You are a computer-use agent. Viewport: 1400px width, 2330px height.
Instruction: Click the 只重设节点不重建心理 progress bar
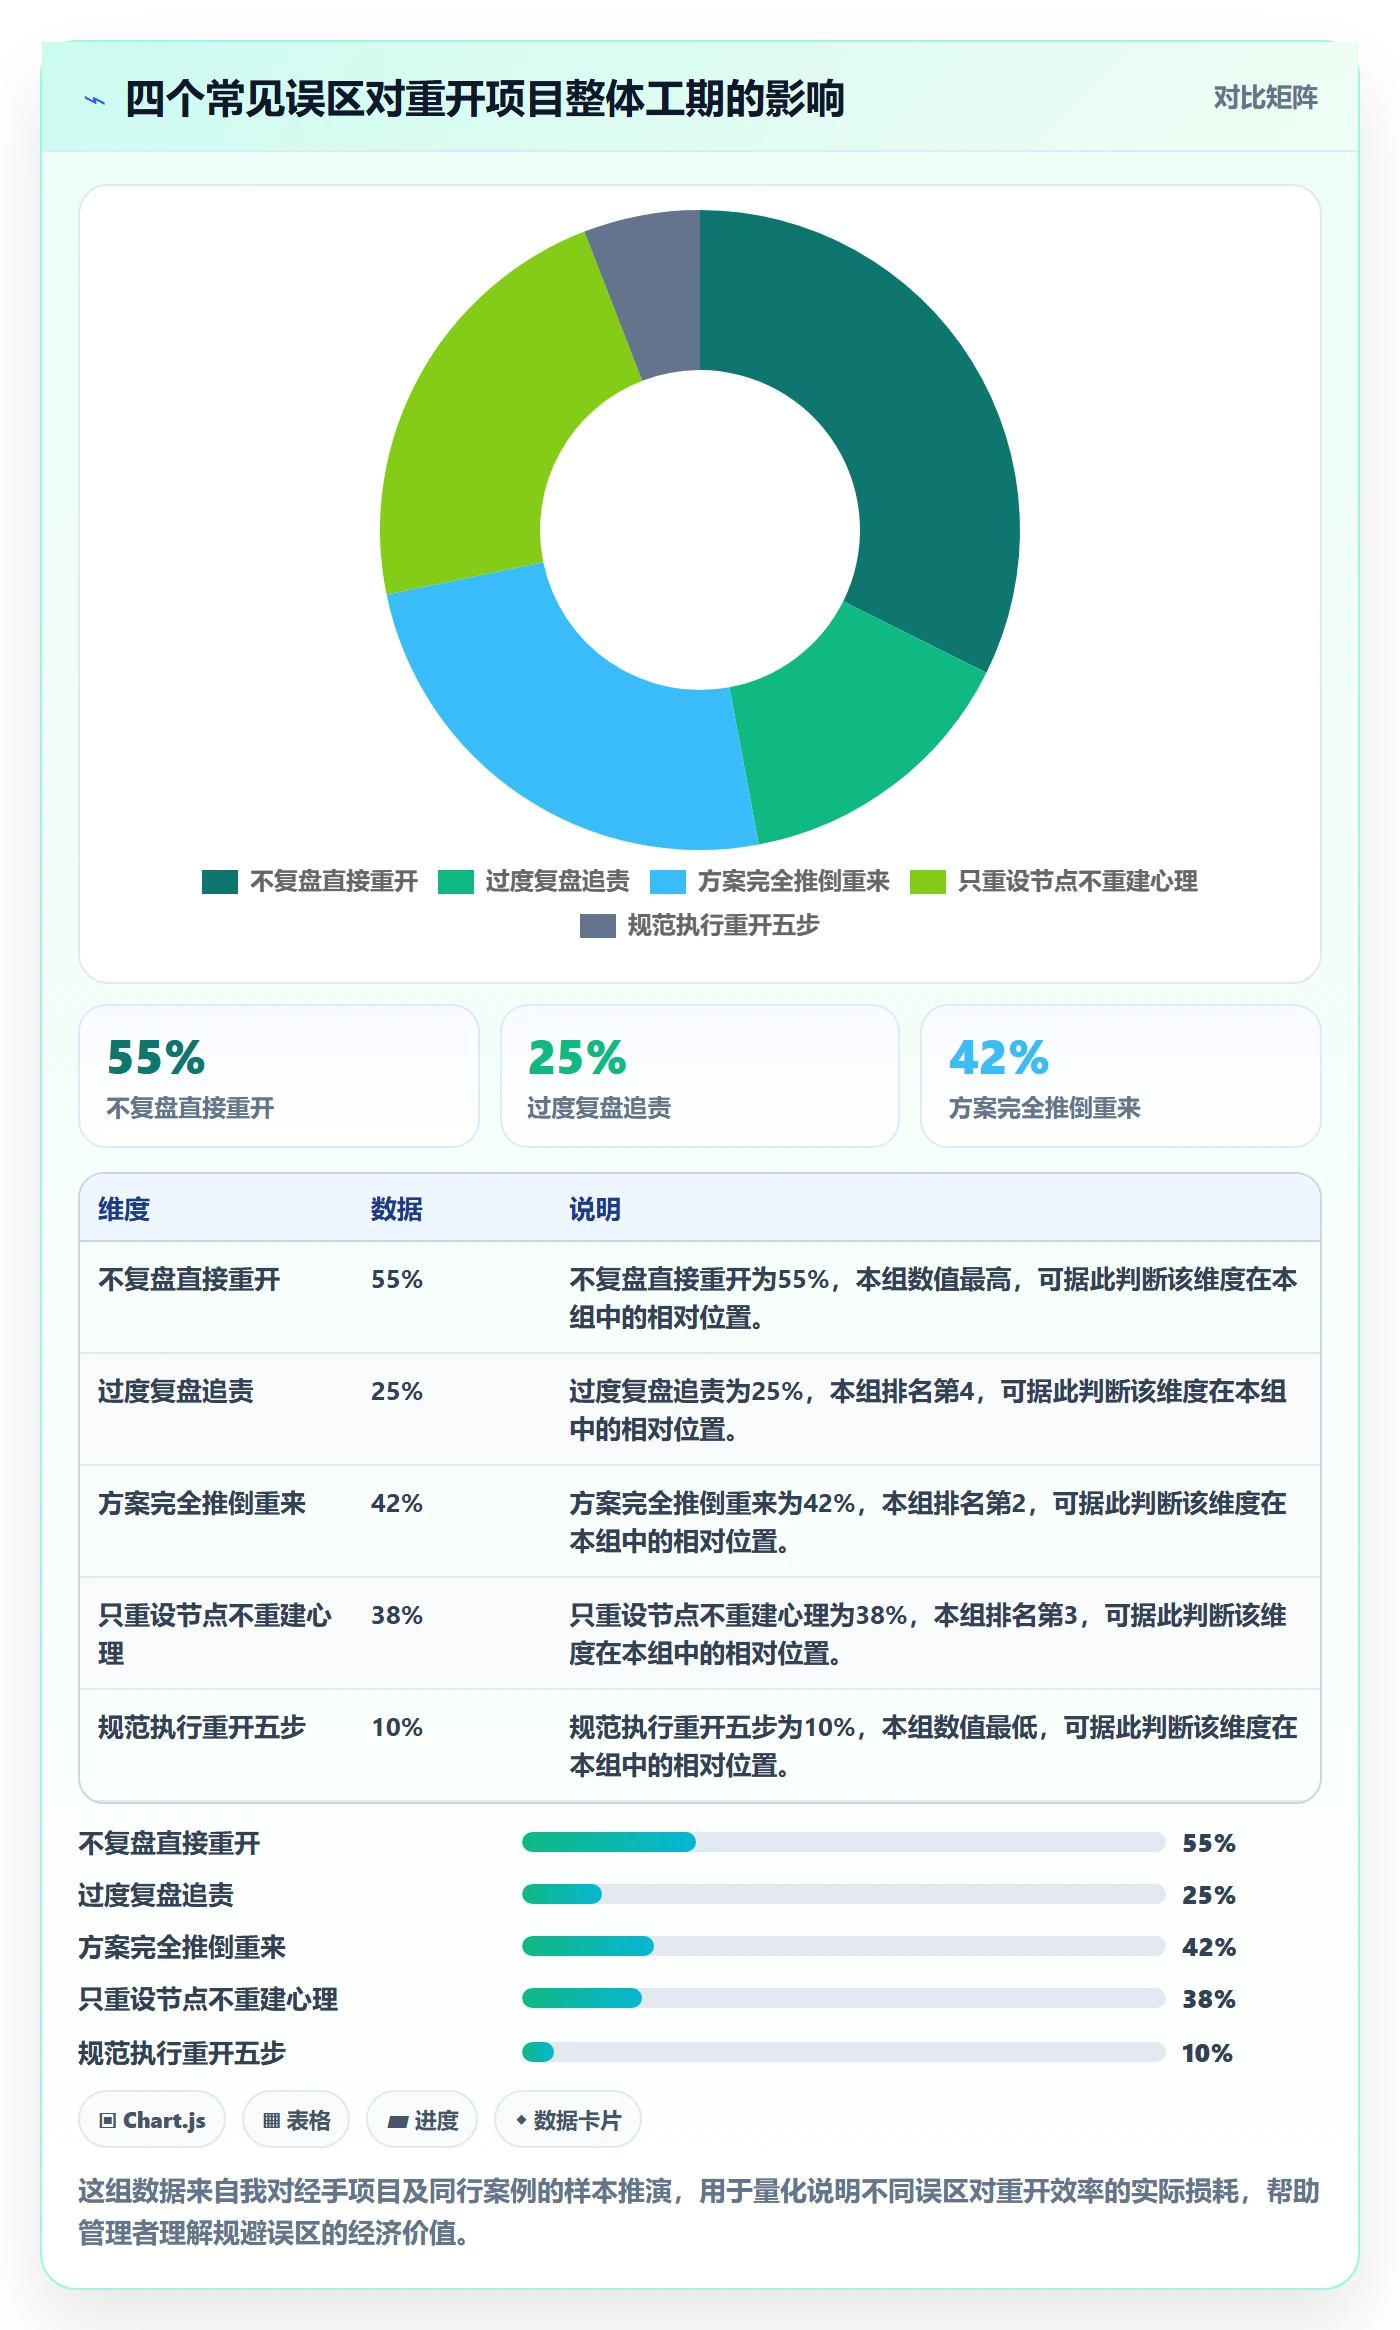pos(843,1998)
